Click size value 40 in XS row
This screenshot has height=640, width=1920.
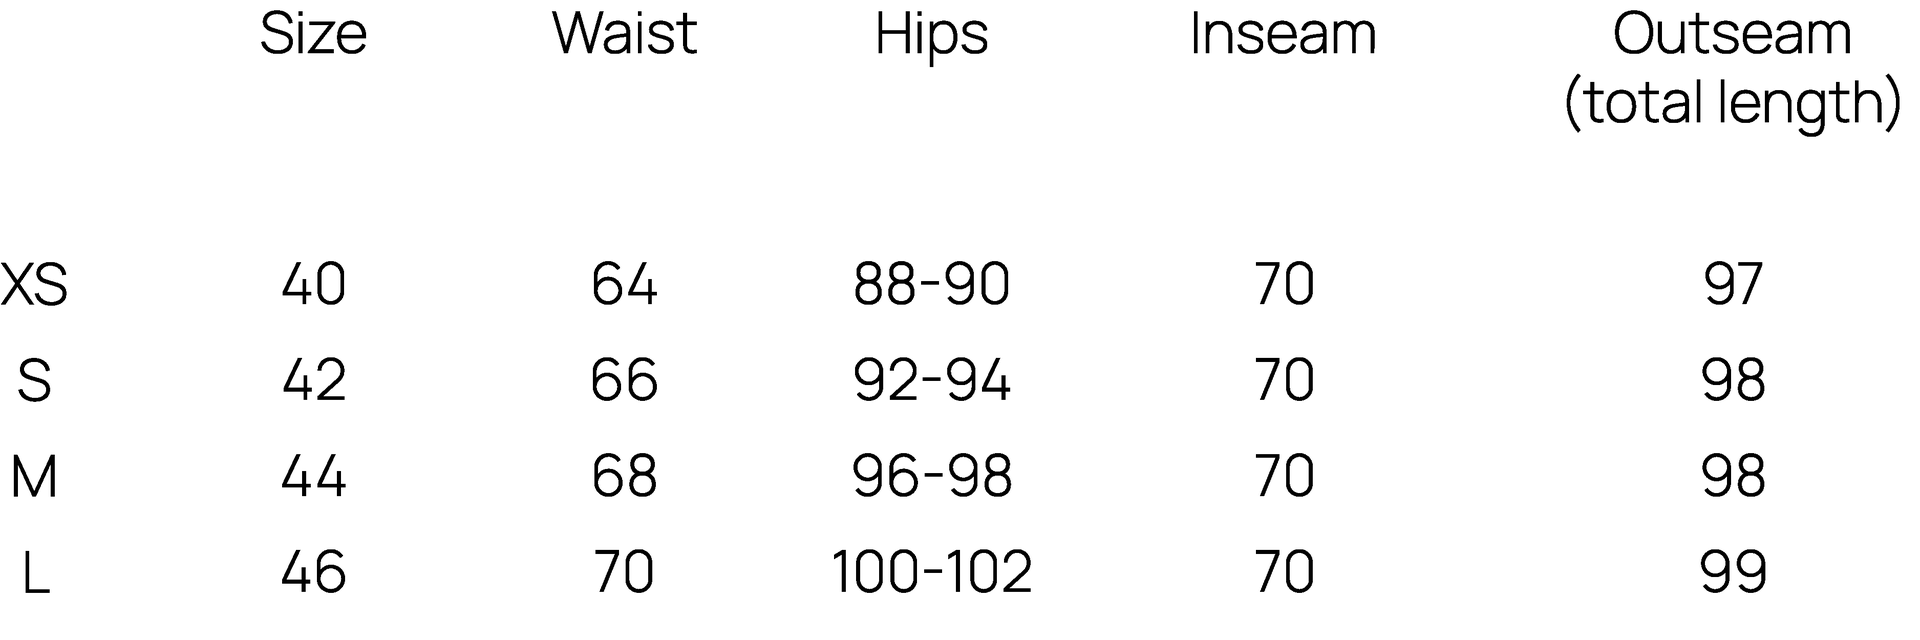(313, 285)
